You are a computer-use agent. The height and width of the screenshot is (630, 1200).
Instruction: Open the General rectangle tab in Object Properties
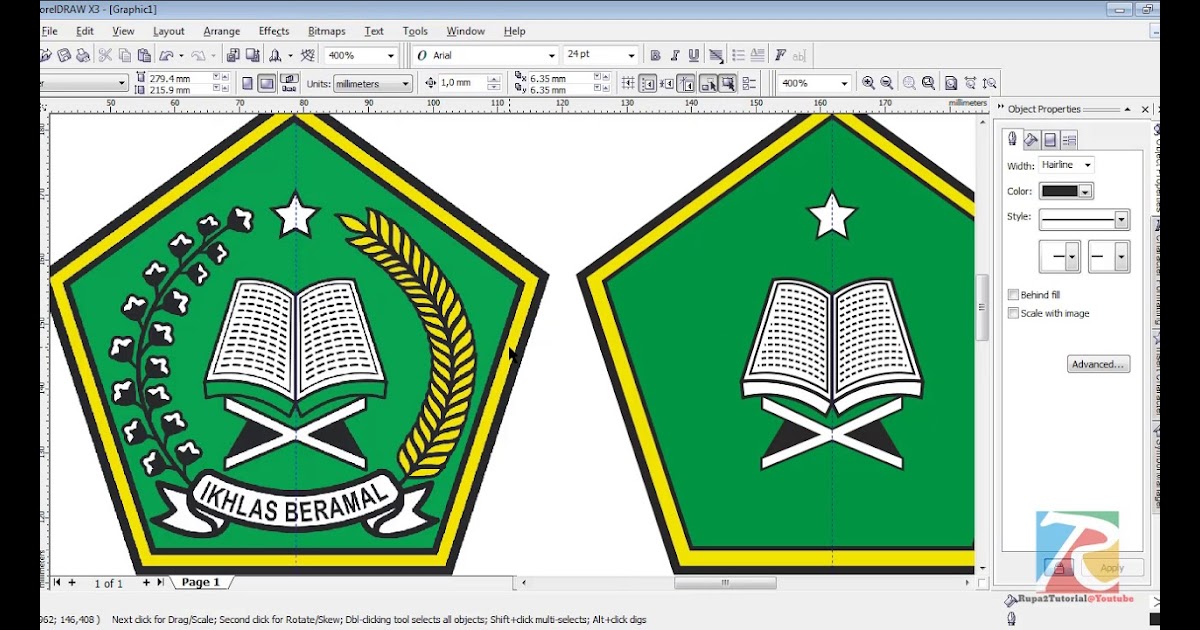[1050, 139]
